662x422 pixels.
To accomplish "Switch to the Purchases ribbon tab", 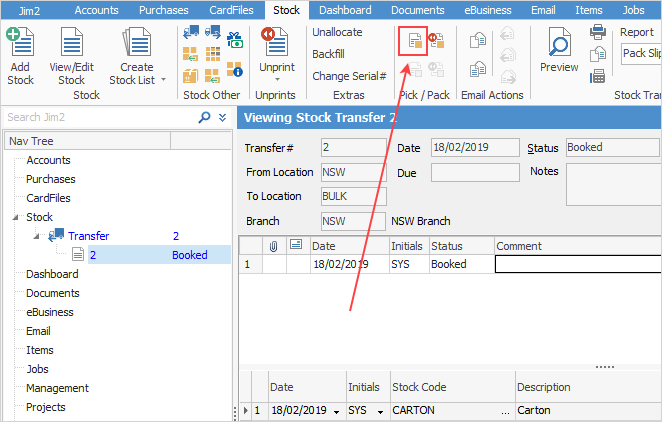I will click(164, 10).
